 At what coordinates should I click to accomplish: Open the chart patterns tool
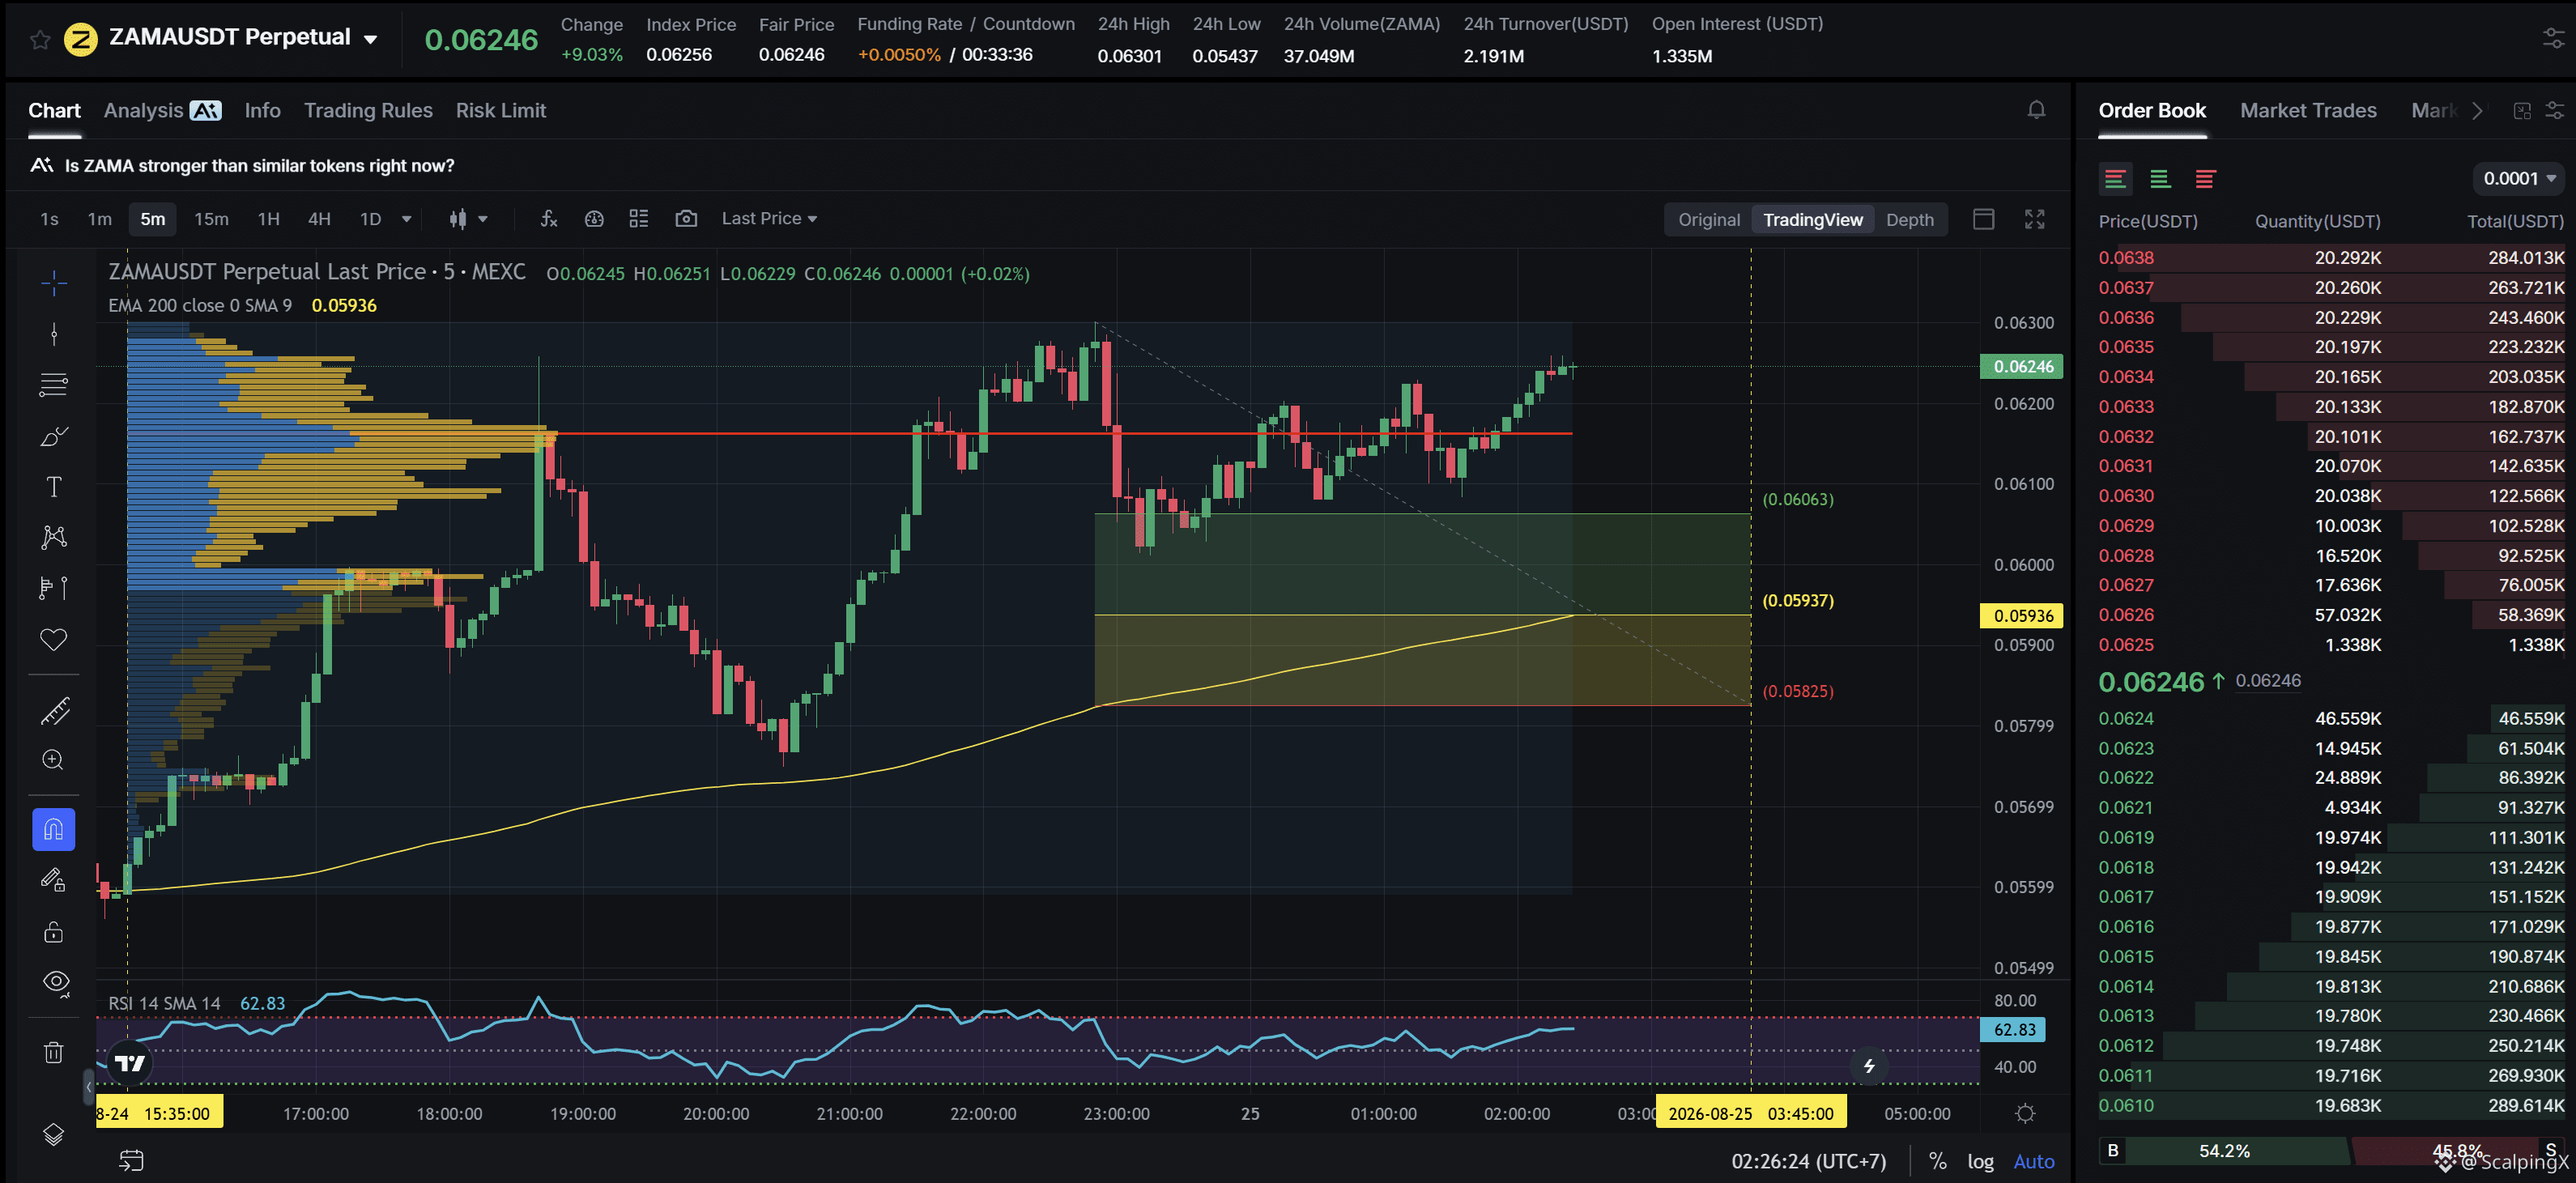pos(54,537)
